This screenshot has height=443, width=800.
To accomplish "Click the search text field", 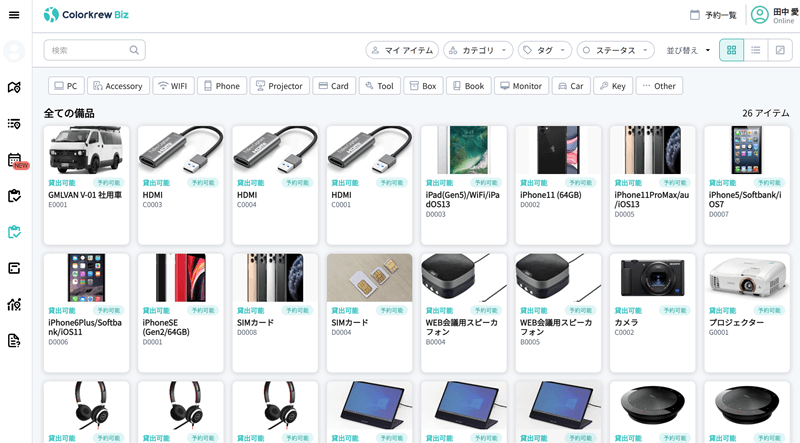I will pyautogui.click(x=85, y=50).
